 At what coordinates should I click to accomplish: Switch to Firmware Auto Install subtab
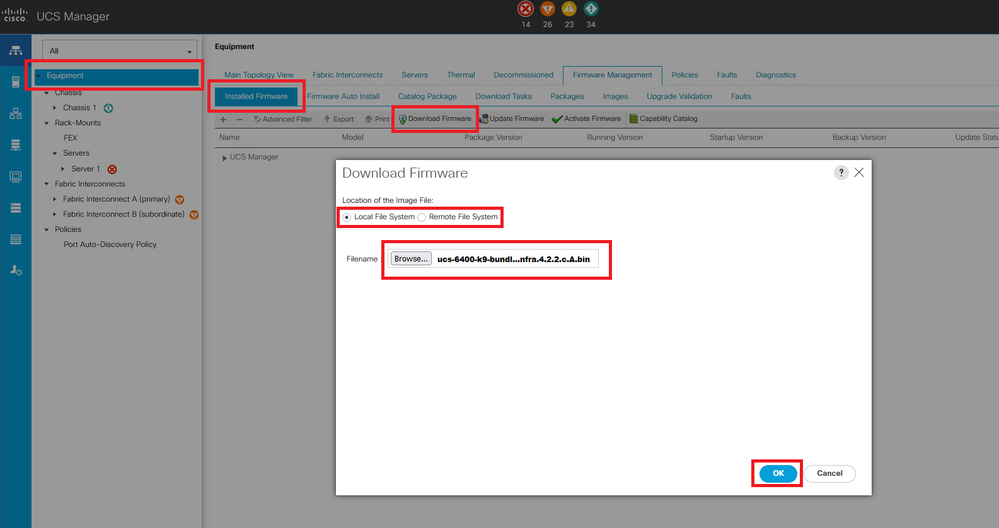(x=343, y=96)
